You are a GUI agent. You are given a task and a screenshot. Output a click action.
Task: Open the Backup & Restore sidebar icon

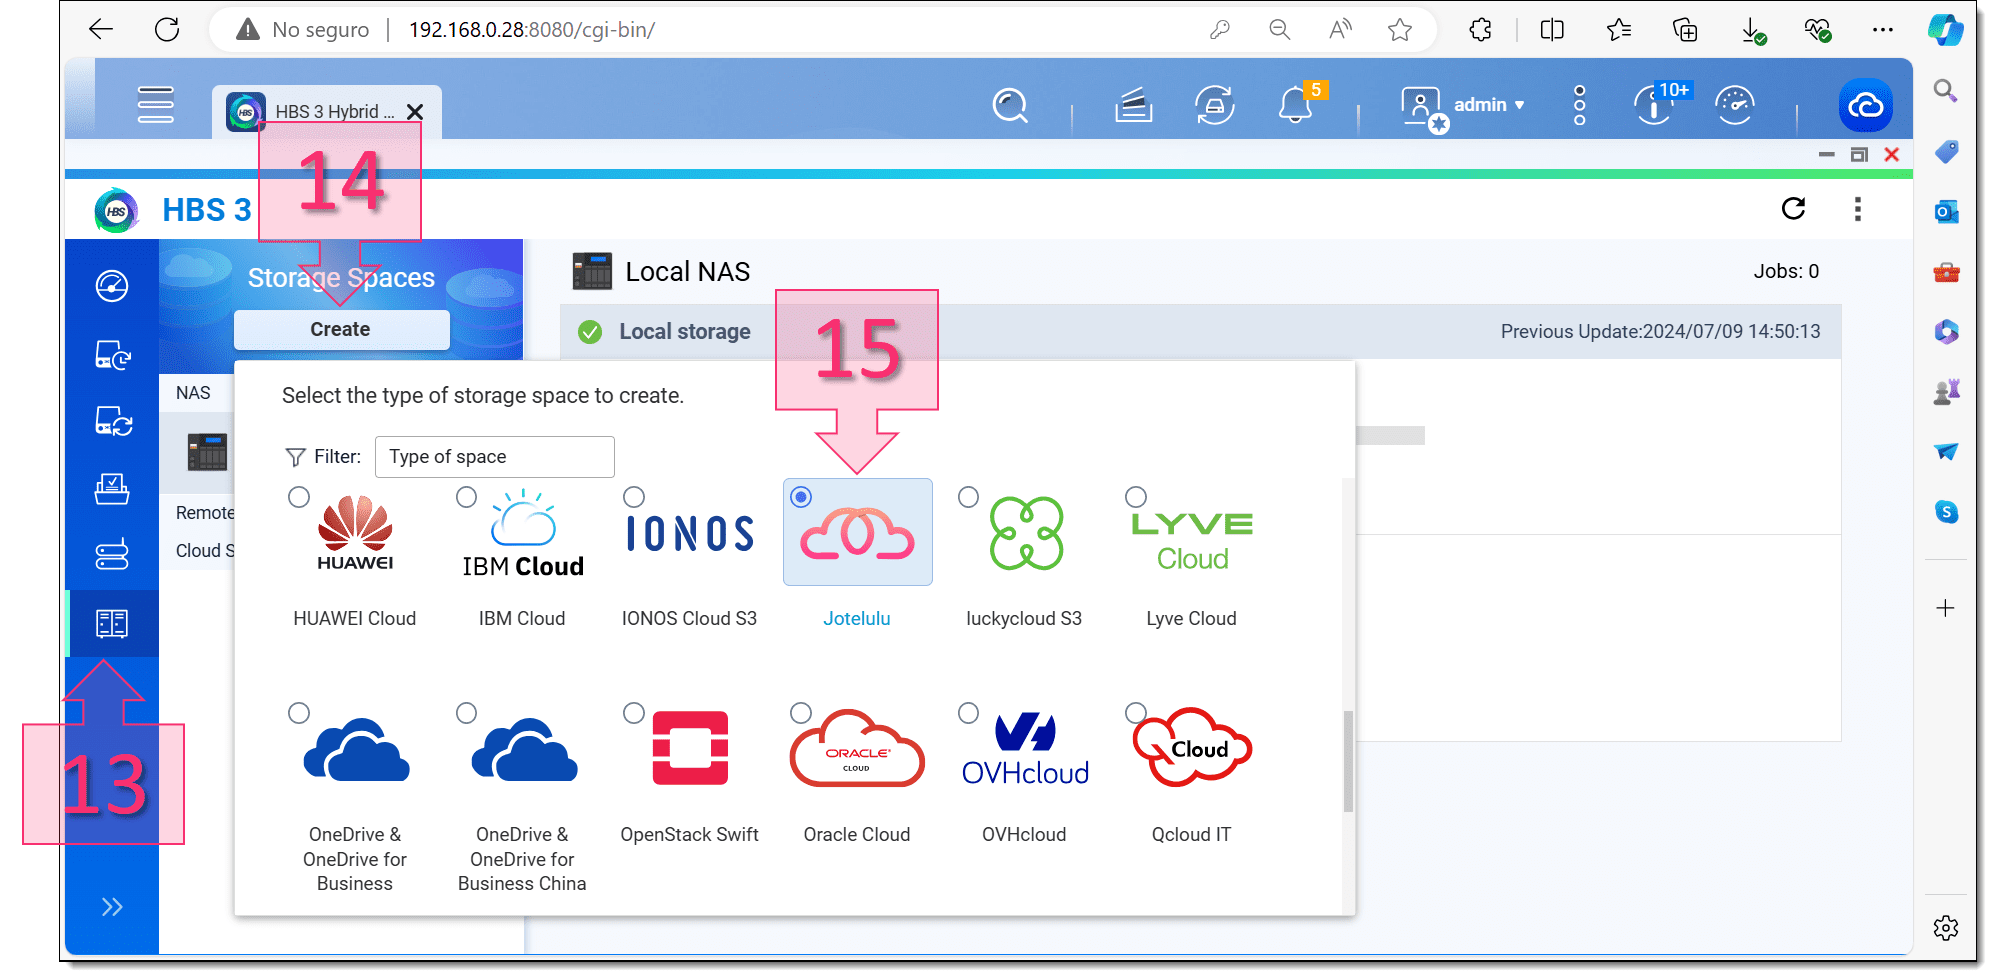tap(112, 355)
